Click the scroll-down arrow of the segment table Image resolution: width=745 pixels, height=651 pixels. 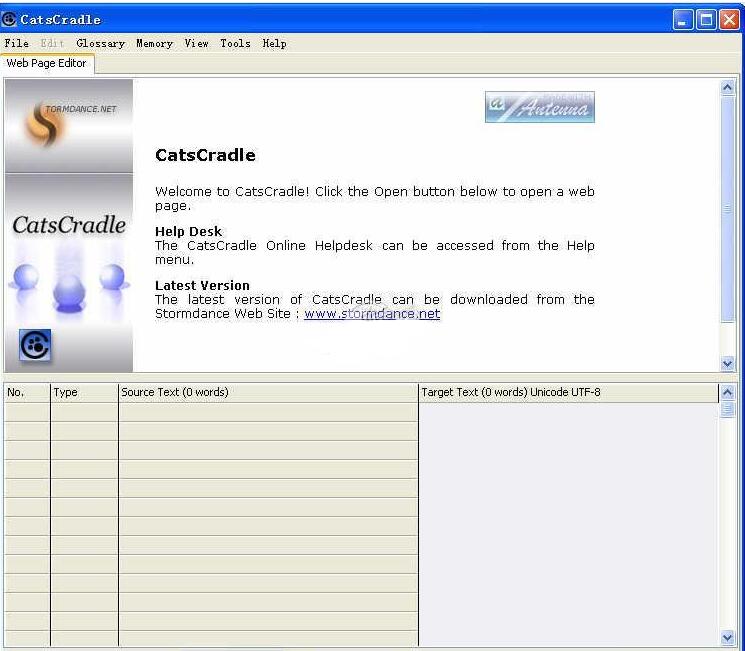pyautogui.click(x=727, y=637)
